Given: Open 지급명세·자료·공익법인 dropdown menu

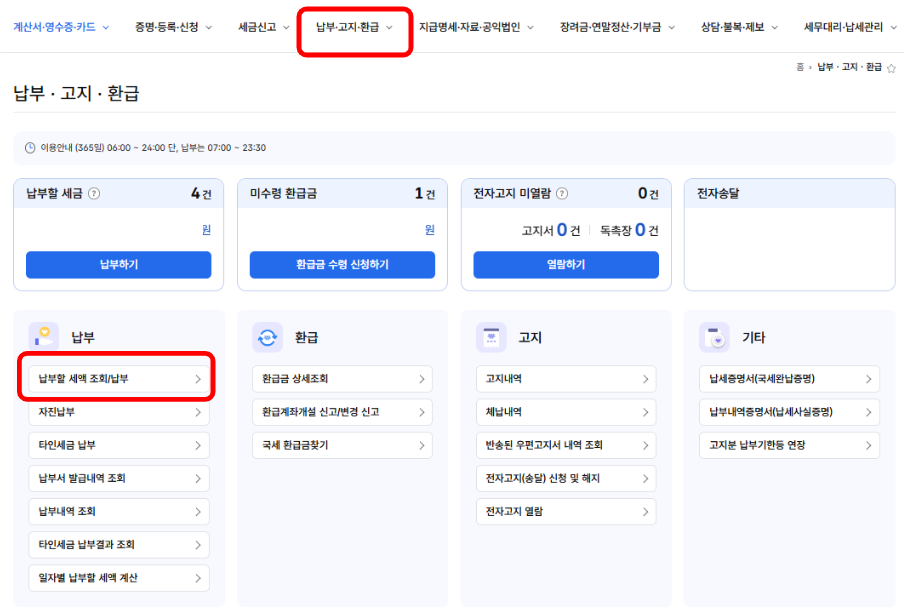Looking at the screenshot, I should pyautogui.click(x=476, y=27).
